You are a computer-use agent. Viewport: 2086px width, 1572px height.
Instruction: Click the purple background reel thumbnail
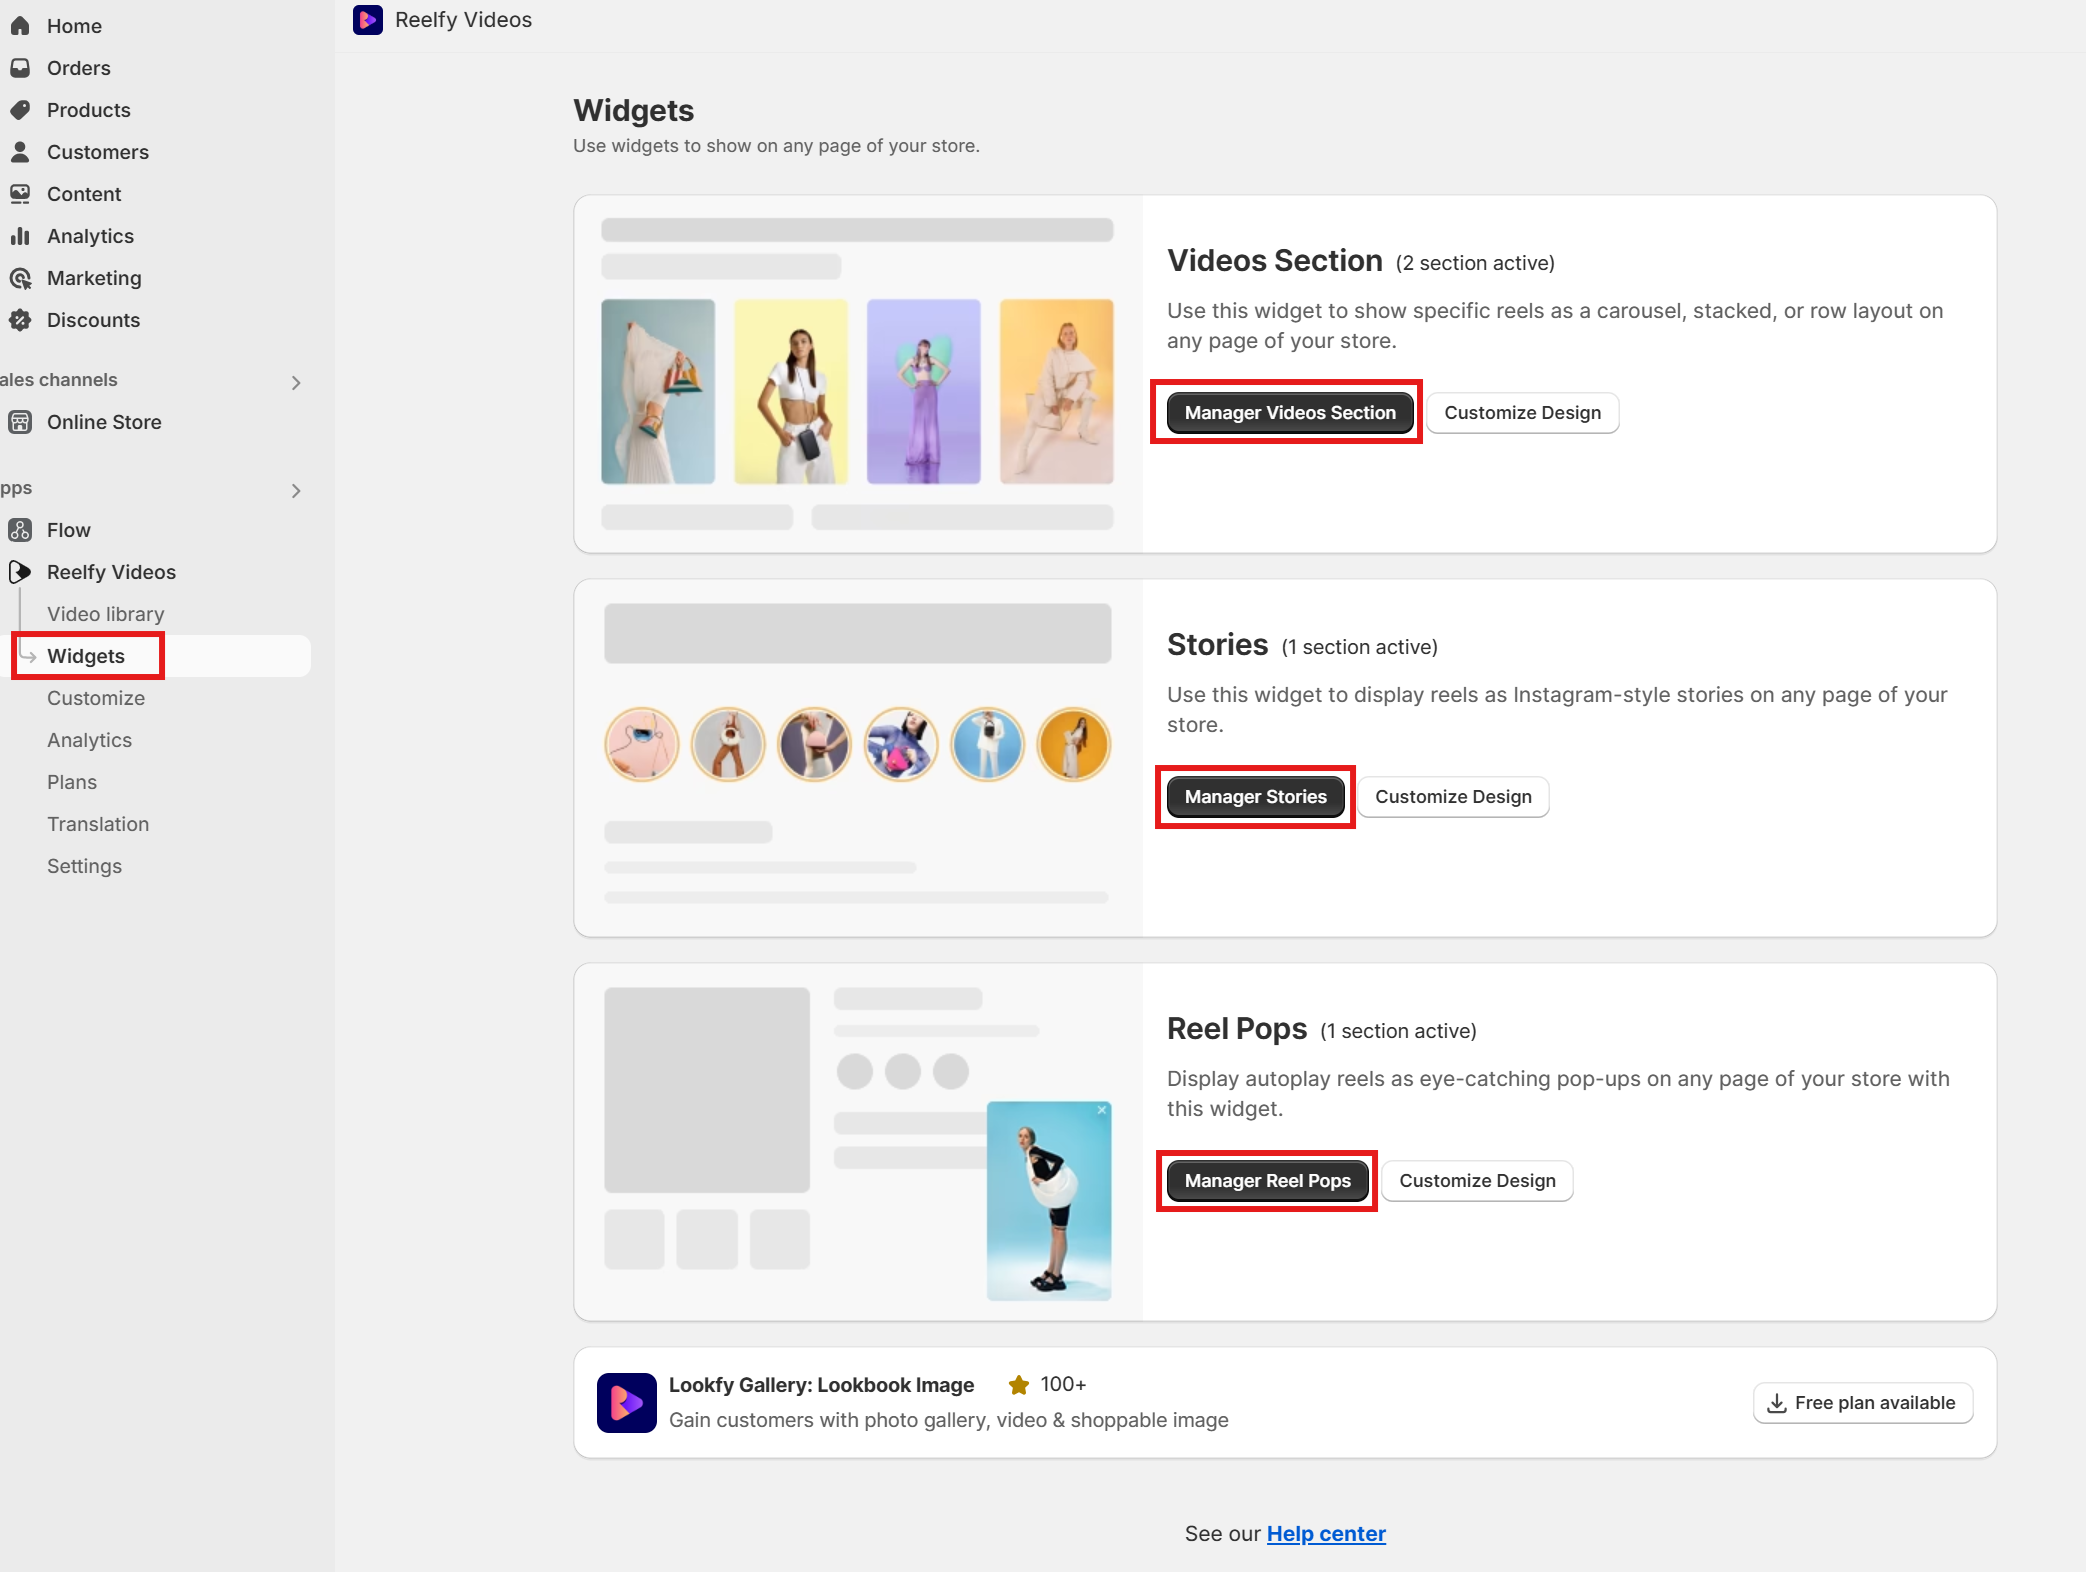point(924,392)
